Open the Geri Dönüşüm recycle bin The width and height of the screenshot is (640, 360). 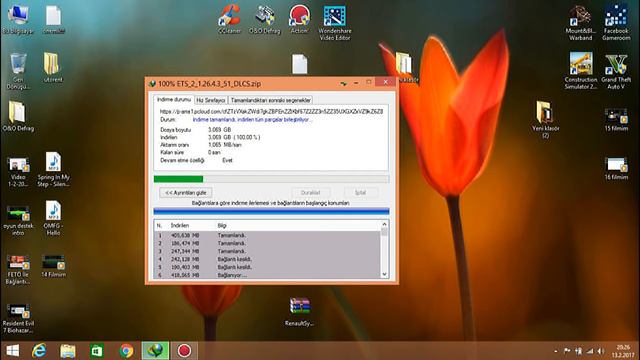tap(18, 71)
